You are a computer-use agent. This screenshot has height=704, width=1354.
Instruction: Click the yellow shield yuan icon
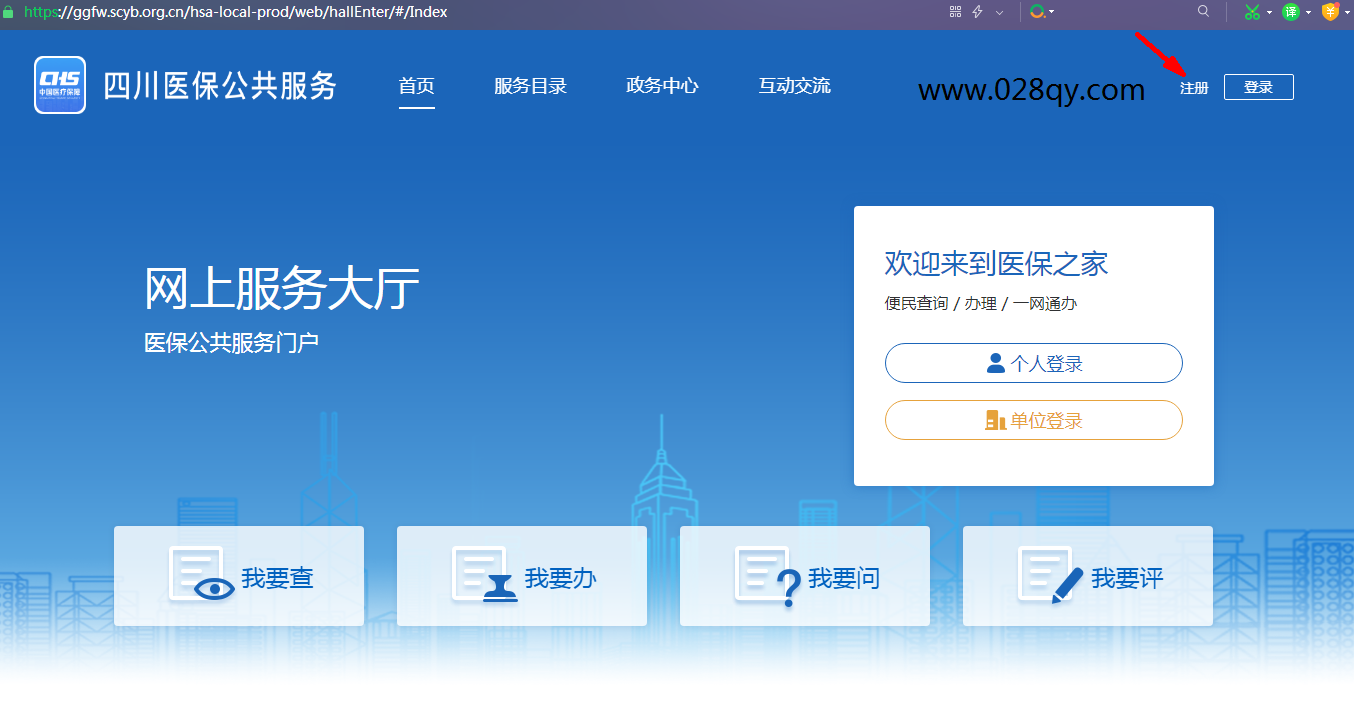tap(1330, 12)
